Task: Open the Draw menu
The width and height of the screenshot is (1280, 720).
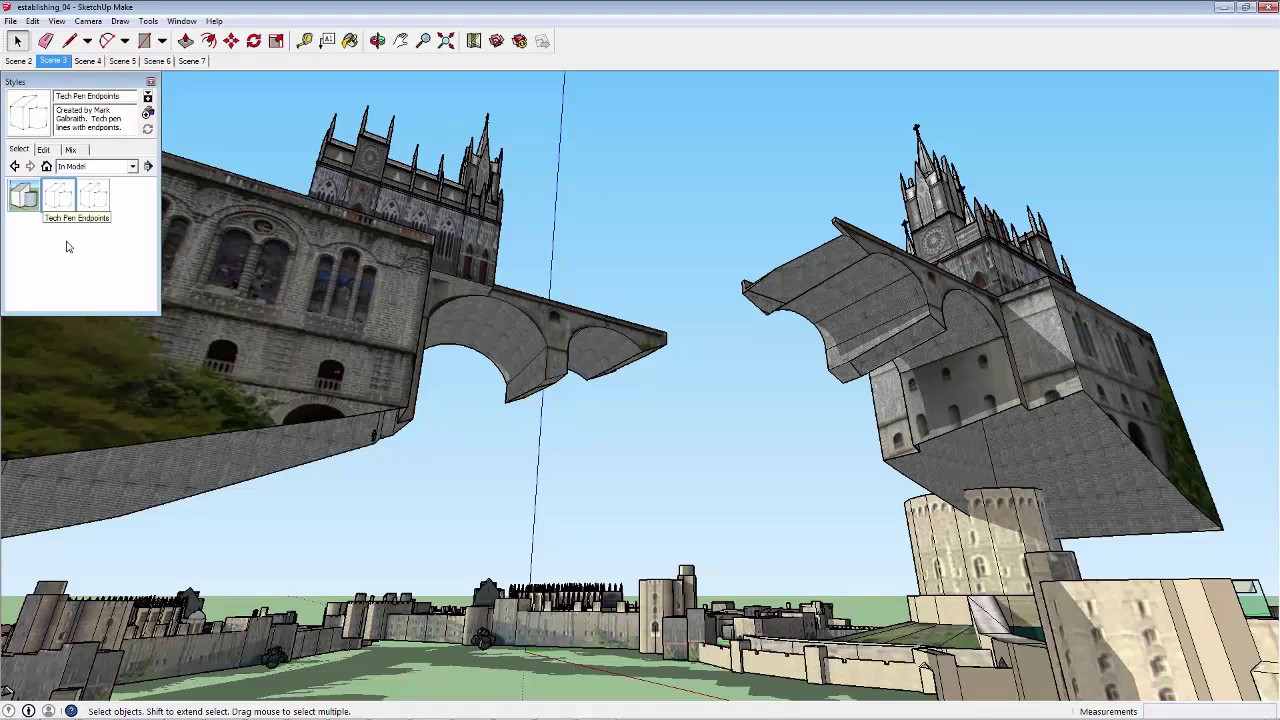Action: coord(120,21)
